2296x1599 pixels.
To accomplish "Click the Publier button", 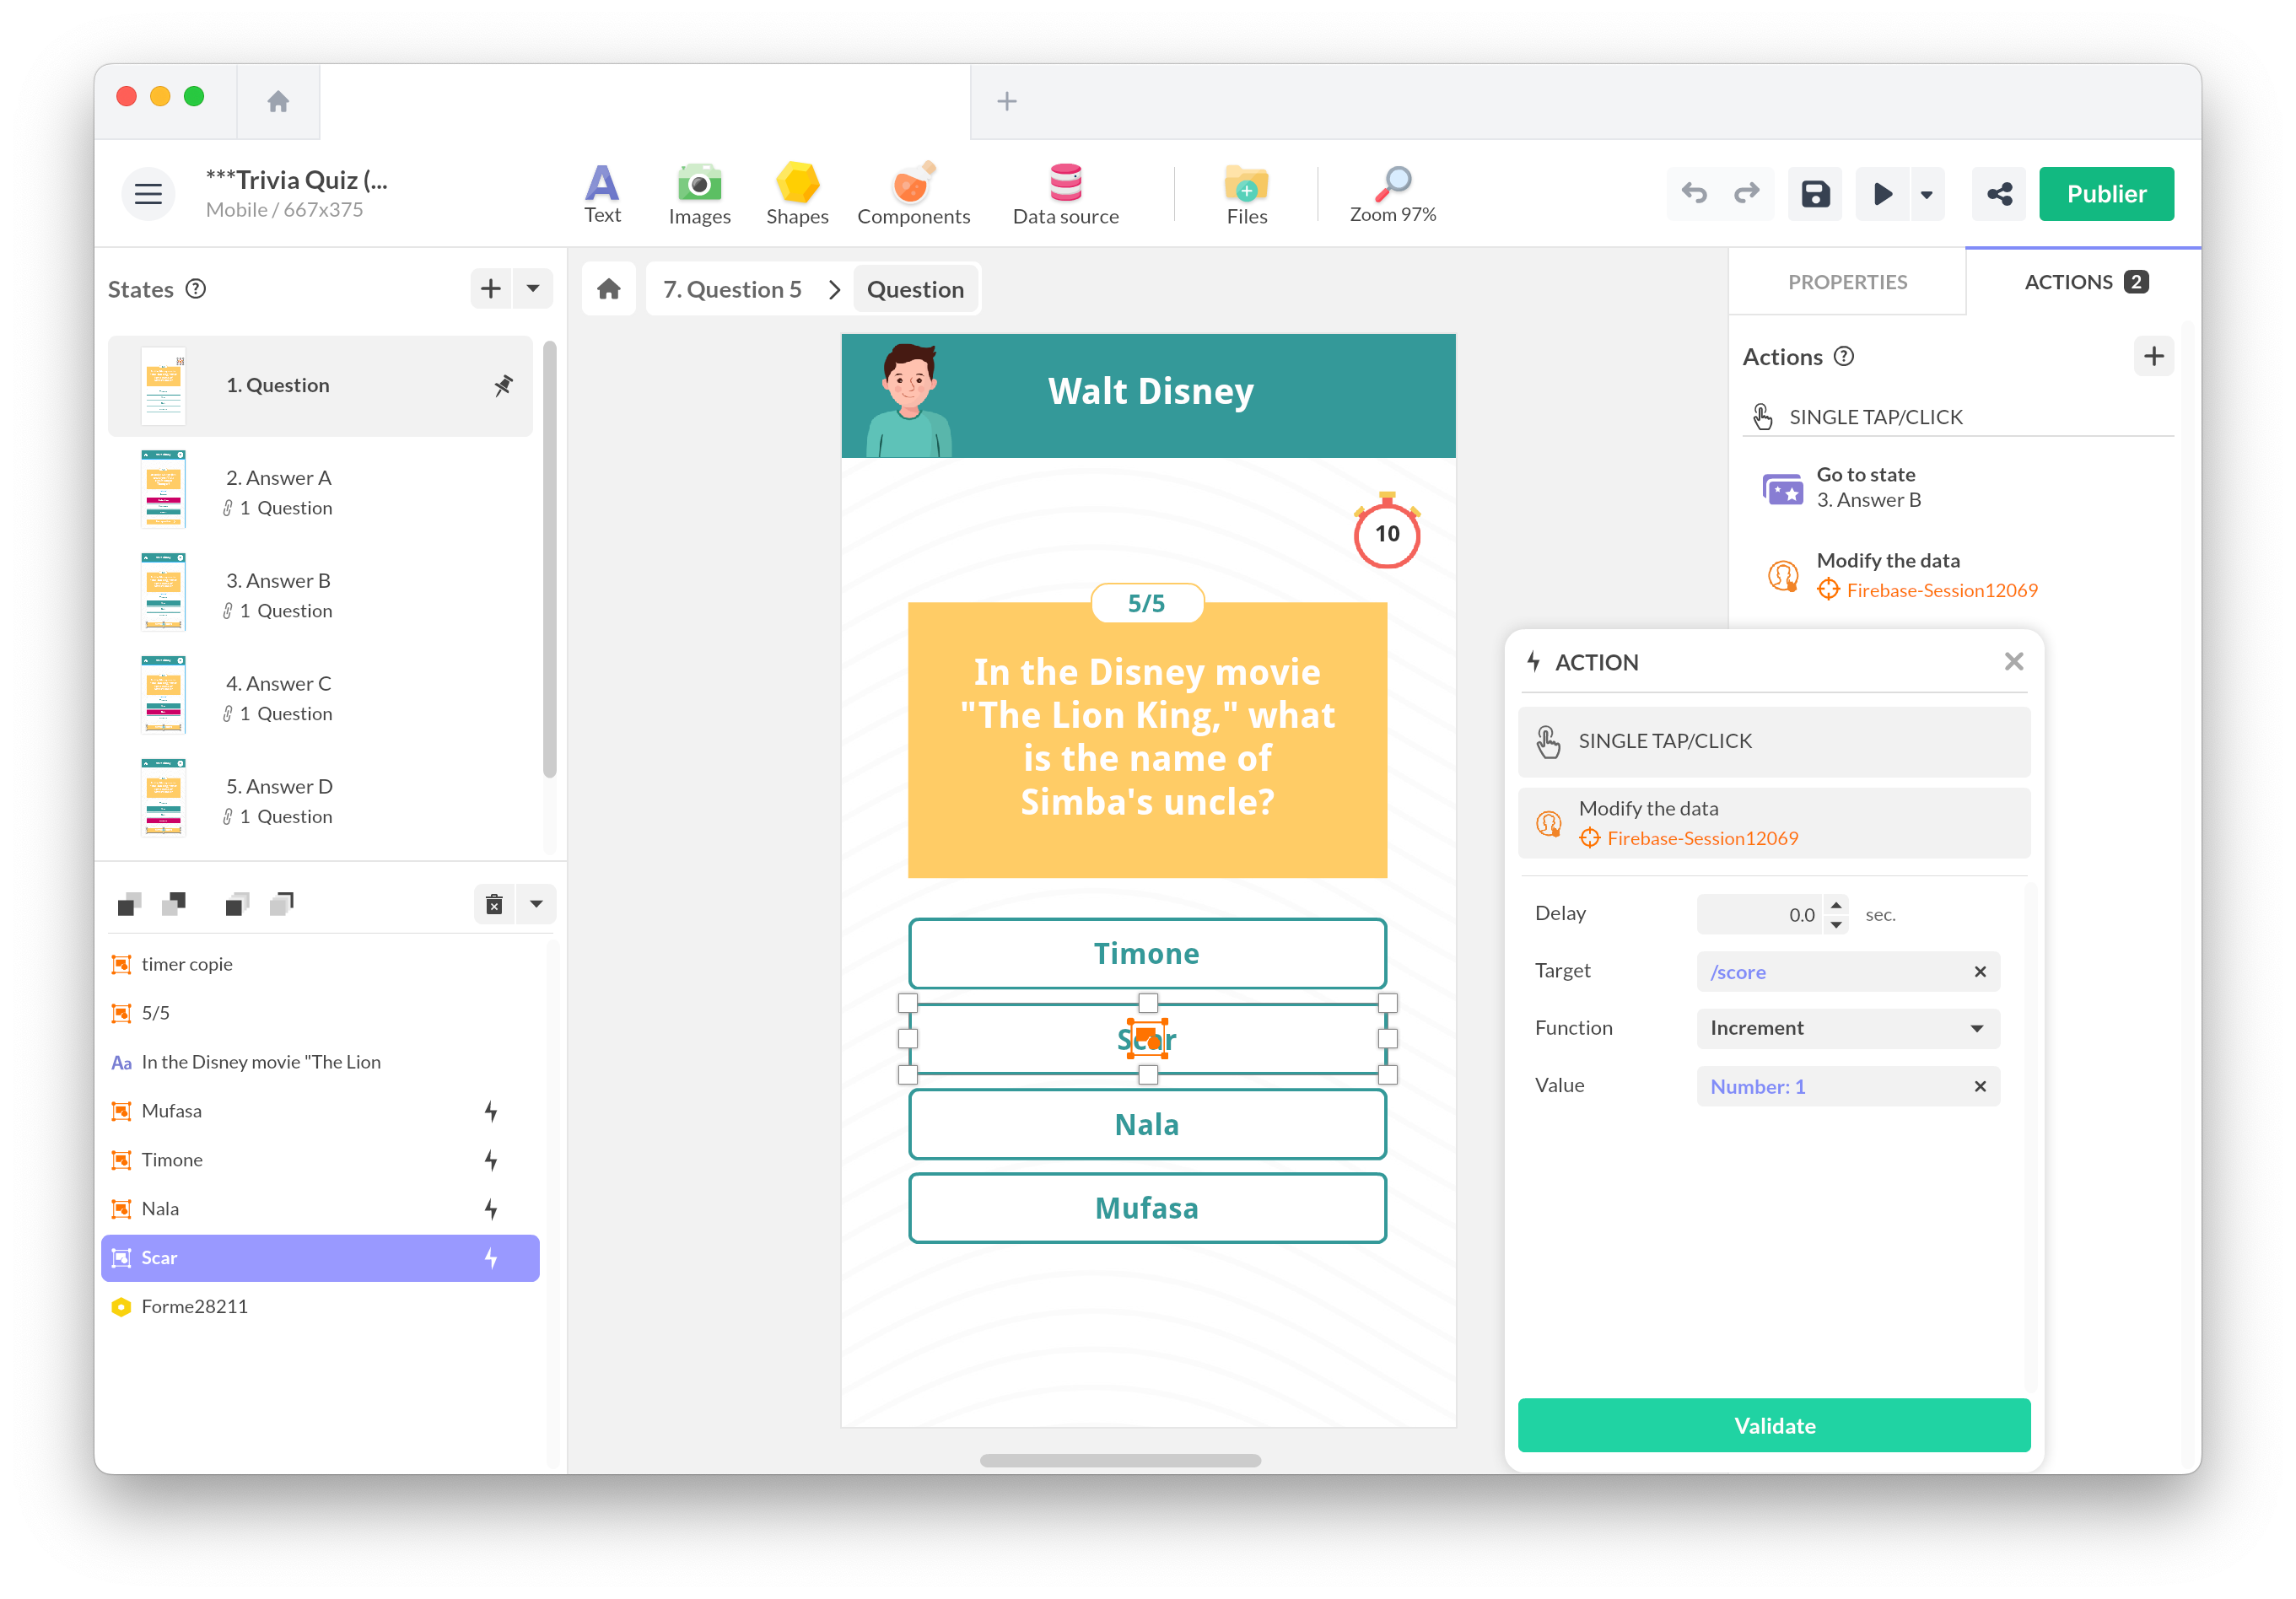I will (2105, 193).
